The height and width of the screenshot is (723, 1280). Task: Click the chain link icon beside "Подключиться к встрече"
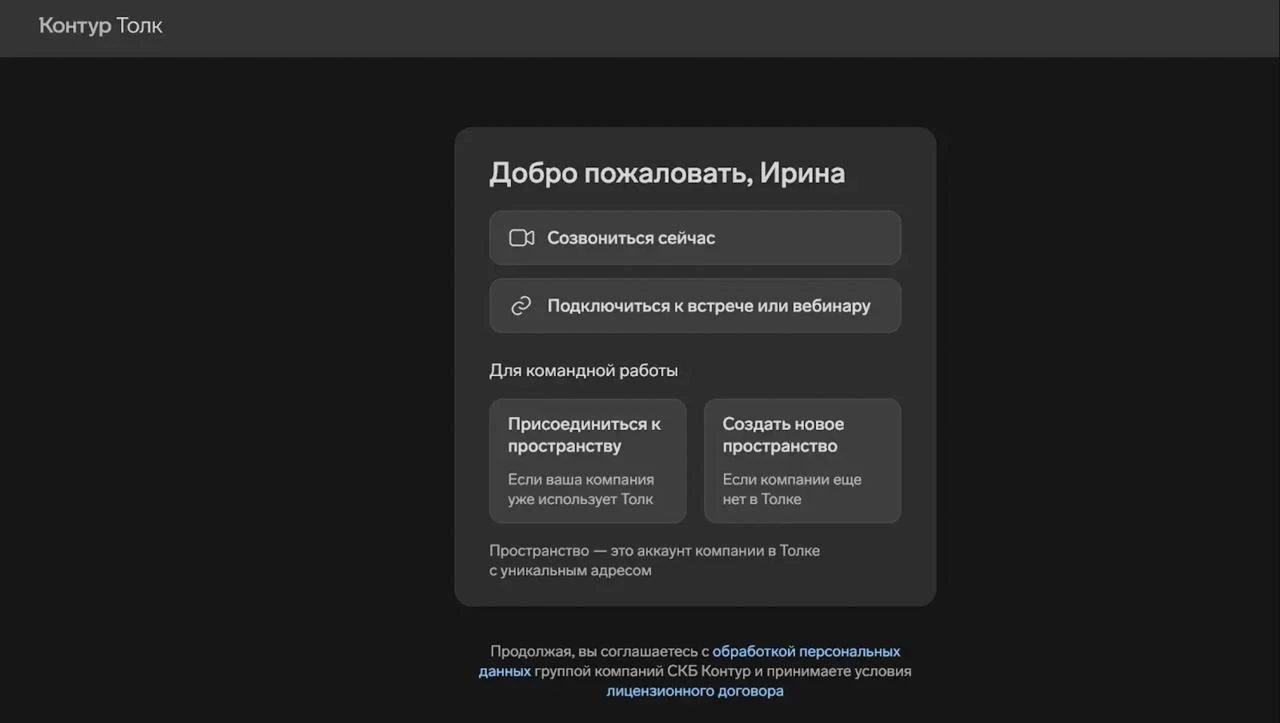pyautogui.click(x=521, y=305)
